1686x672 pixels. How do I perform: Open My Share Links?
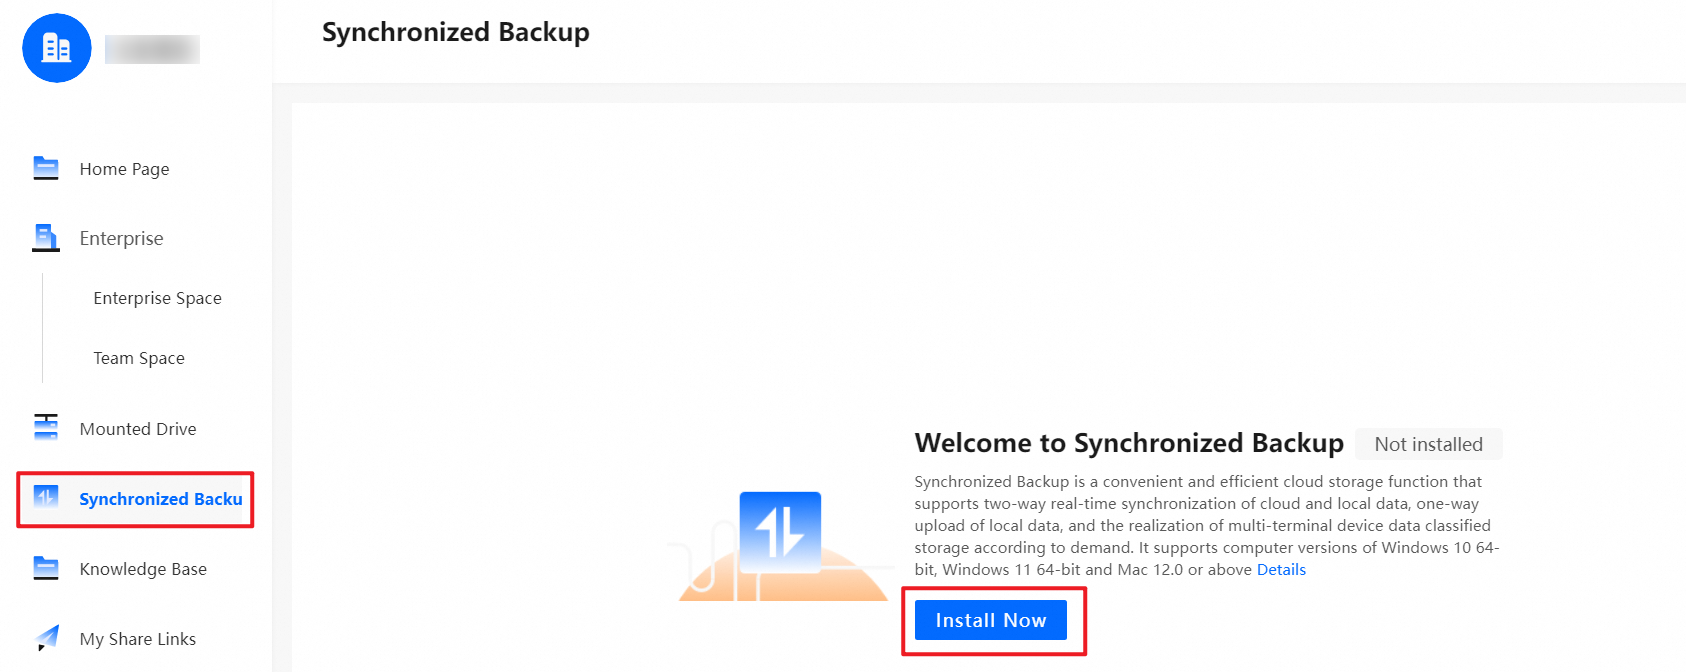(x=138, y=639)
